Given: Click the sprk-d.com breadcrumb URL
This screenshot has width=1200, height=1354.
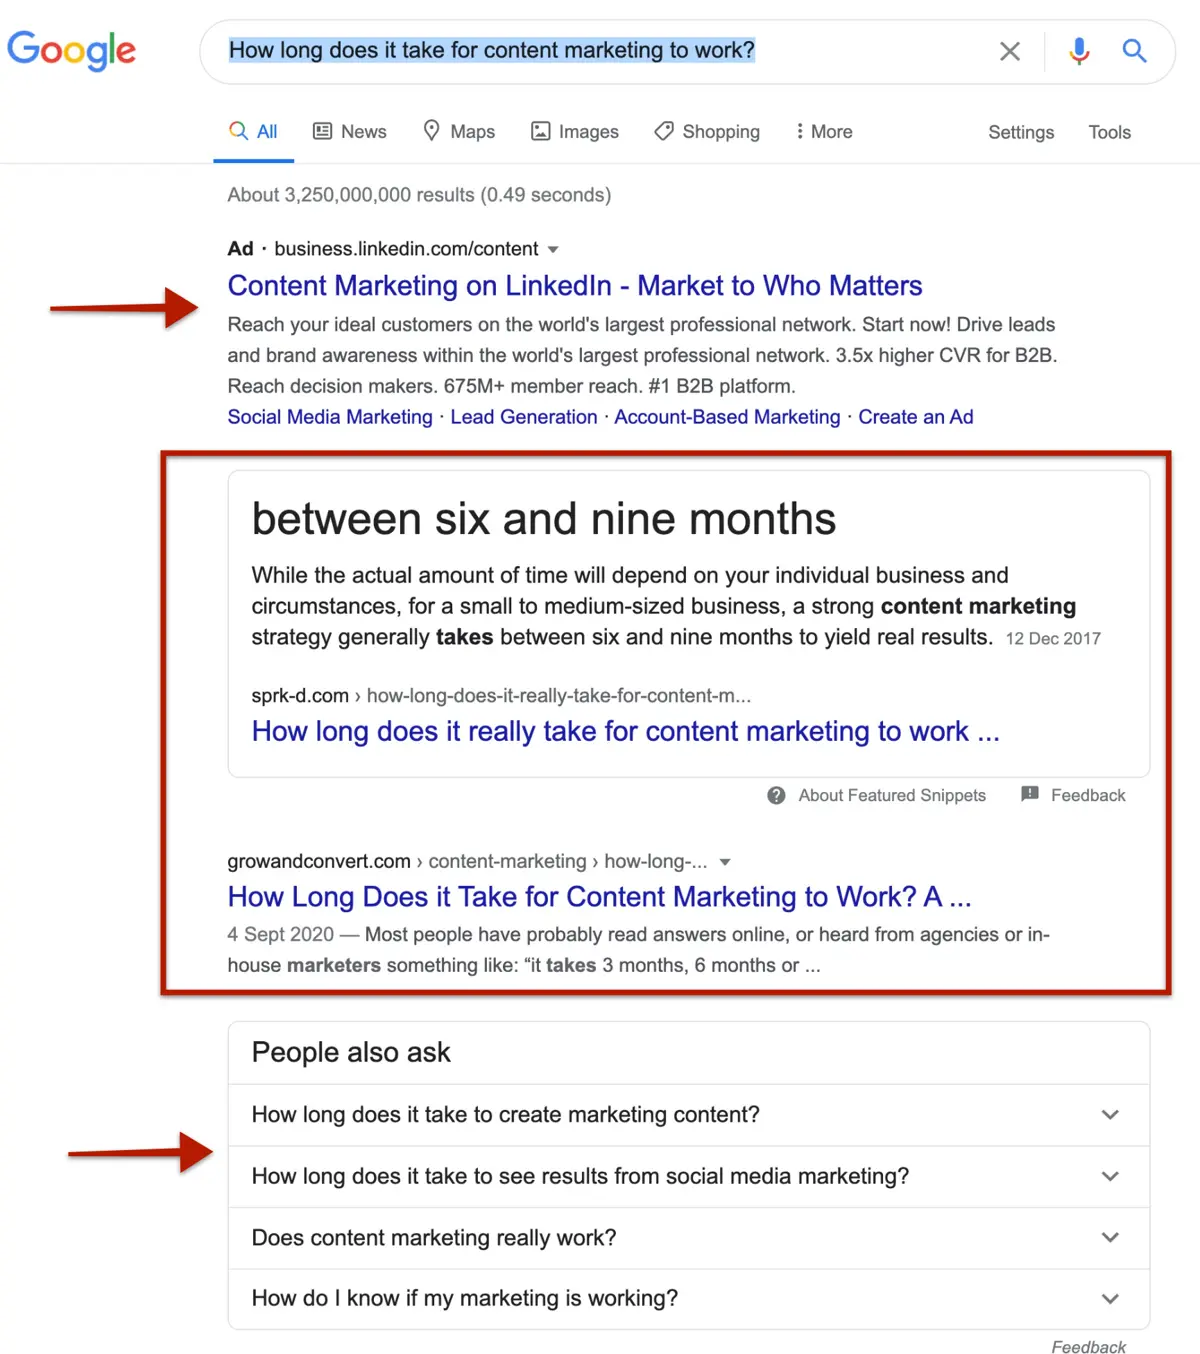Looking at the screenshot, I should point(501,695).
